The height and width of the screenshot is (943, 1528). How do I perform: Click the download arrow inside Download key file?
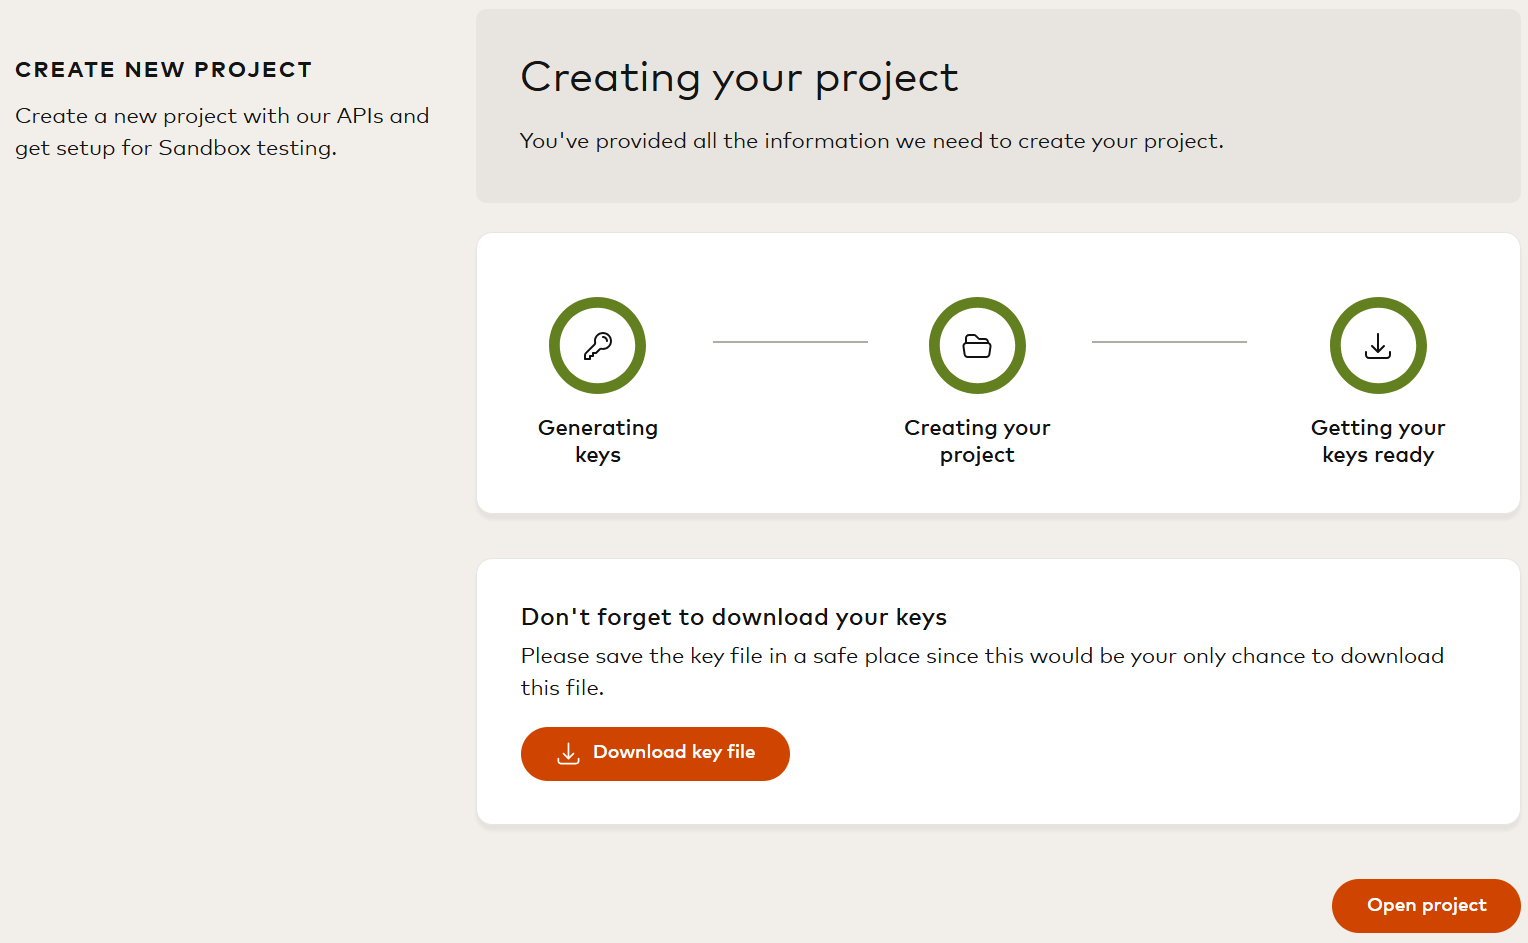568,753
